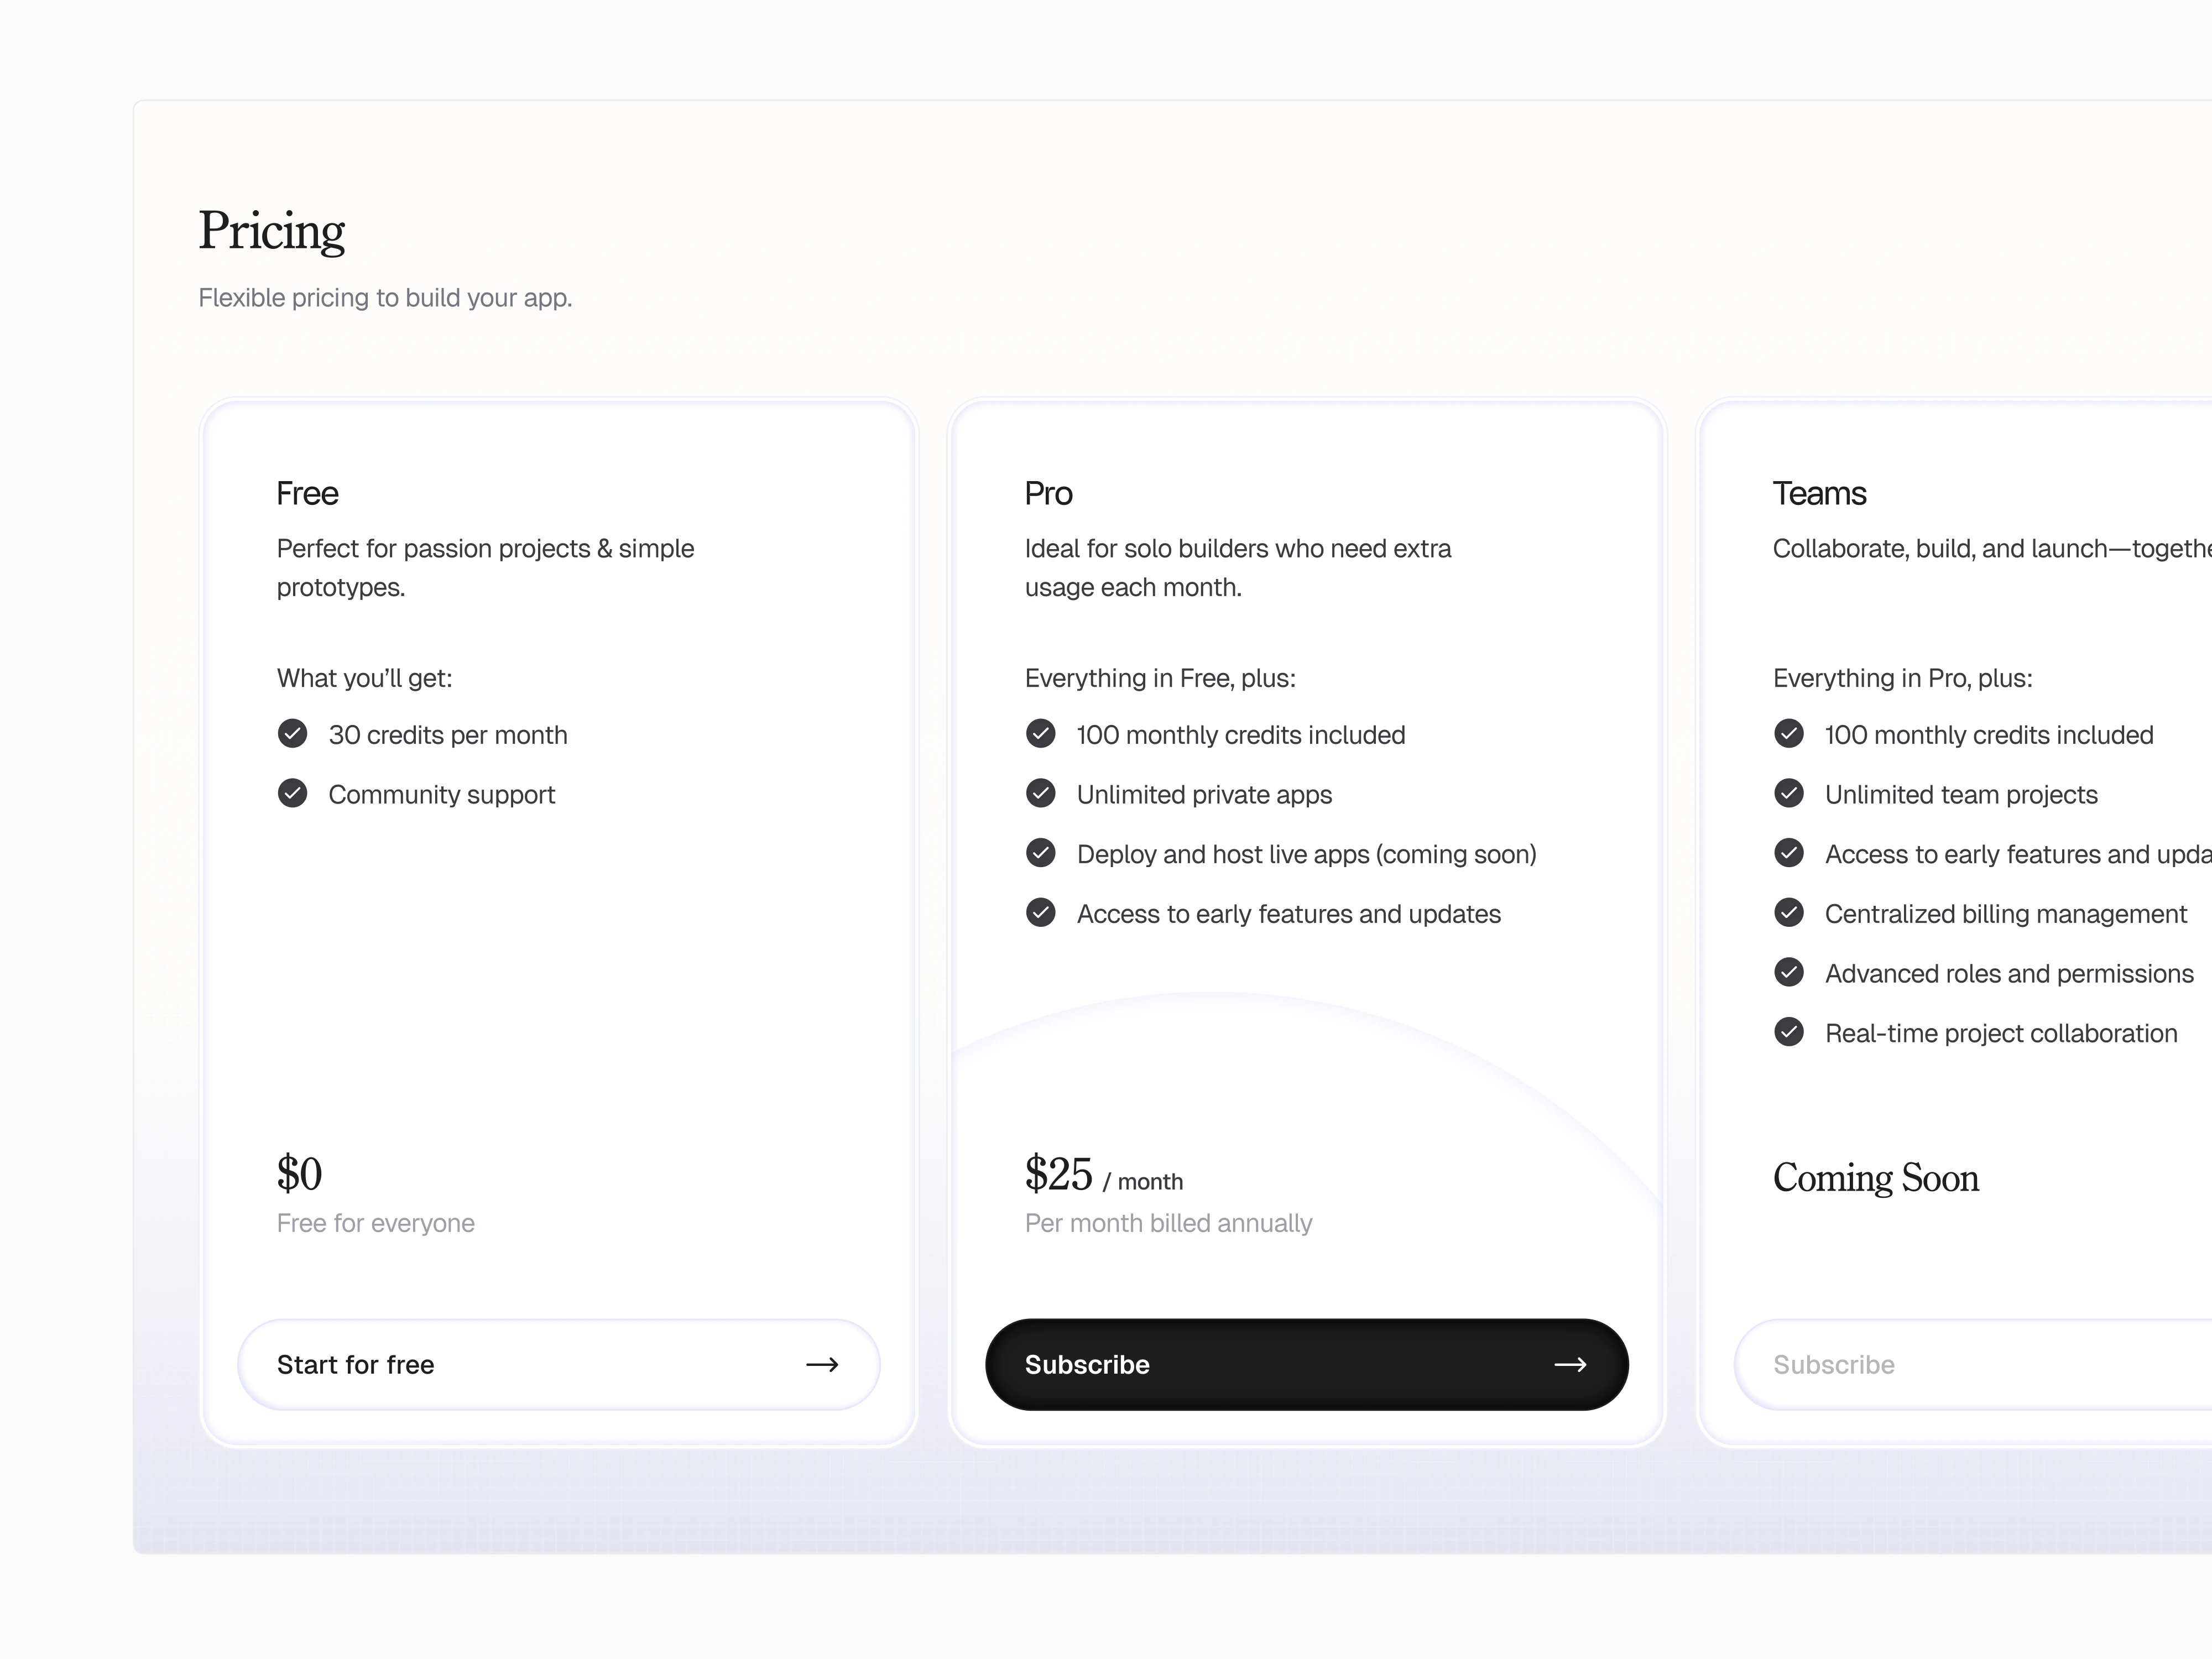Click the Coming Soon label in Teams card
2212x1659 pixels.
pos(1875,1178)
